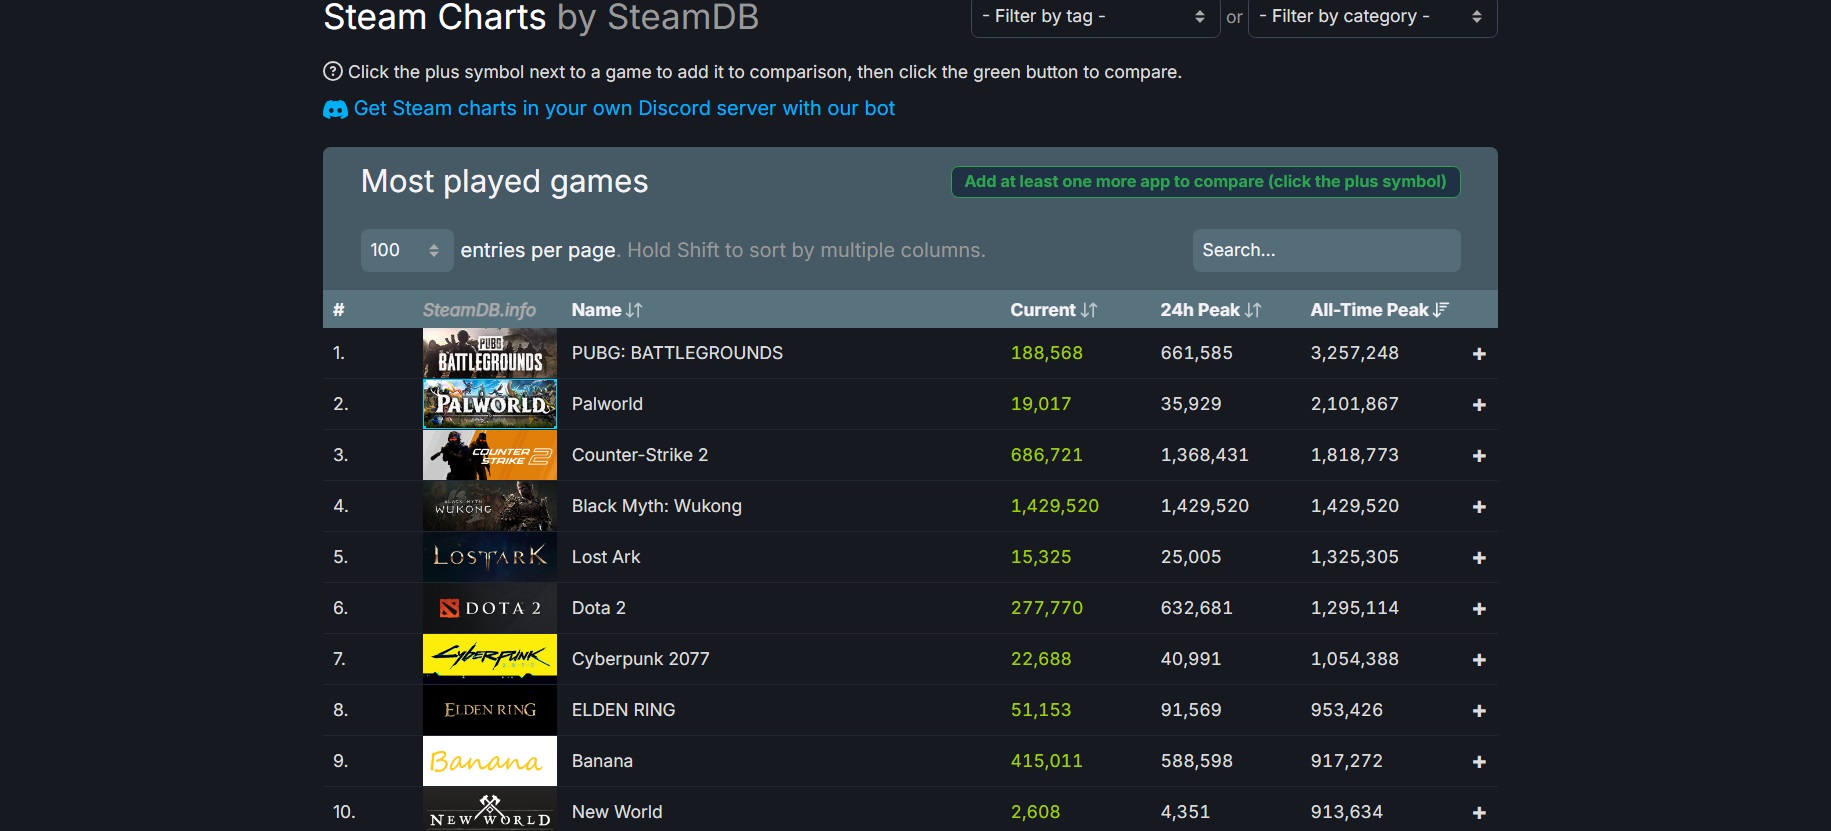
Task: Sort table by 24h Peak column
Action: pyautogui.click(x=1211, y=310)
